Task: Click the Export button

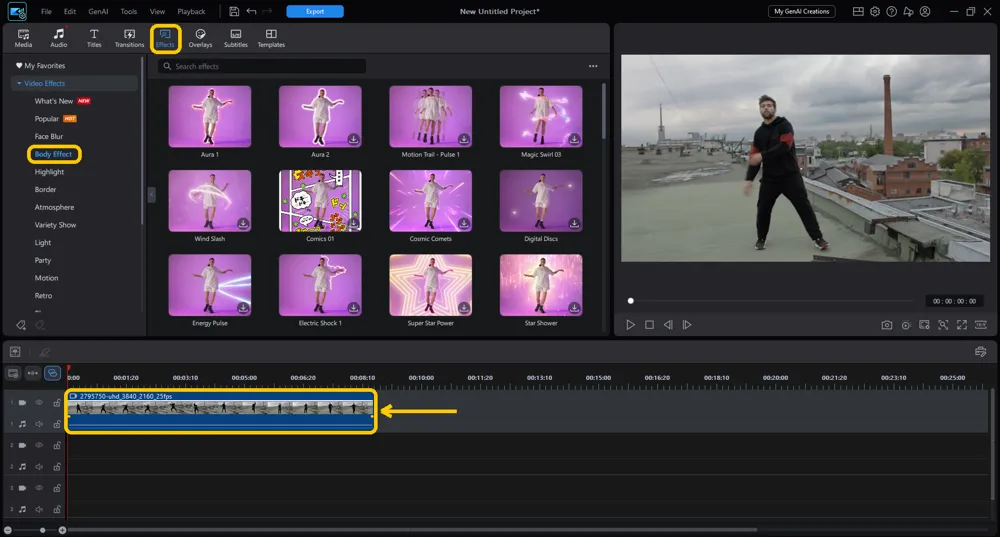Action: click(x=315, y=11)
